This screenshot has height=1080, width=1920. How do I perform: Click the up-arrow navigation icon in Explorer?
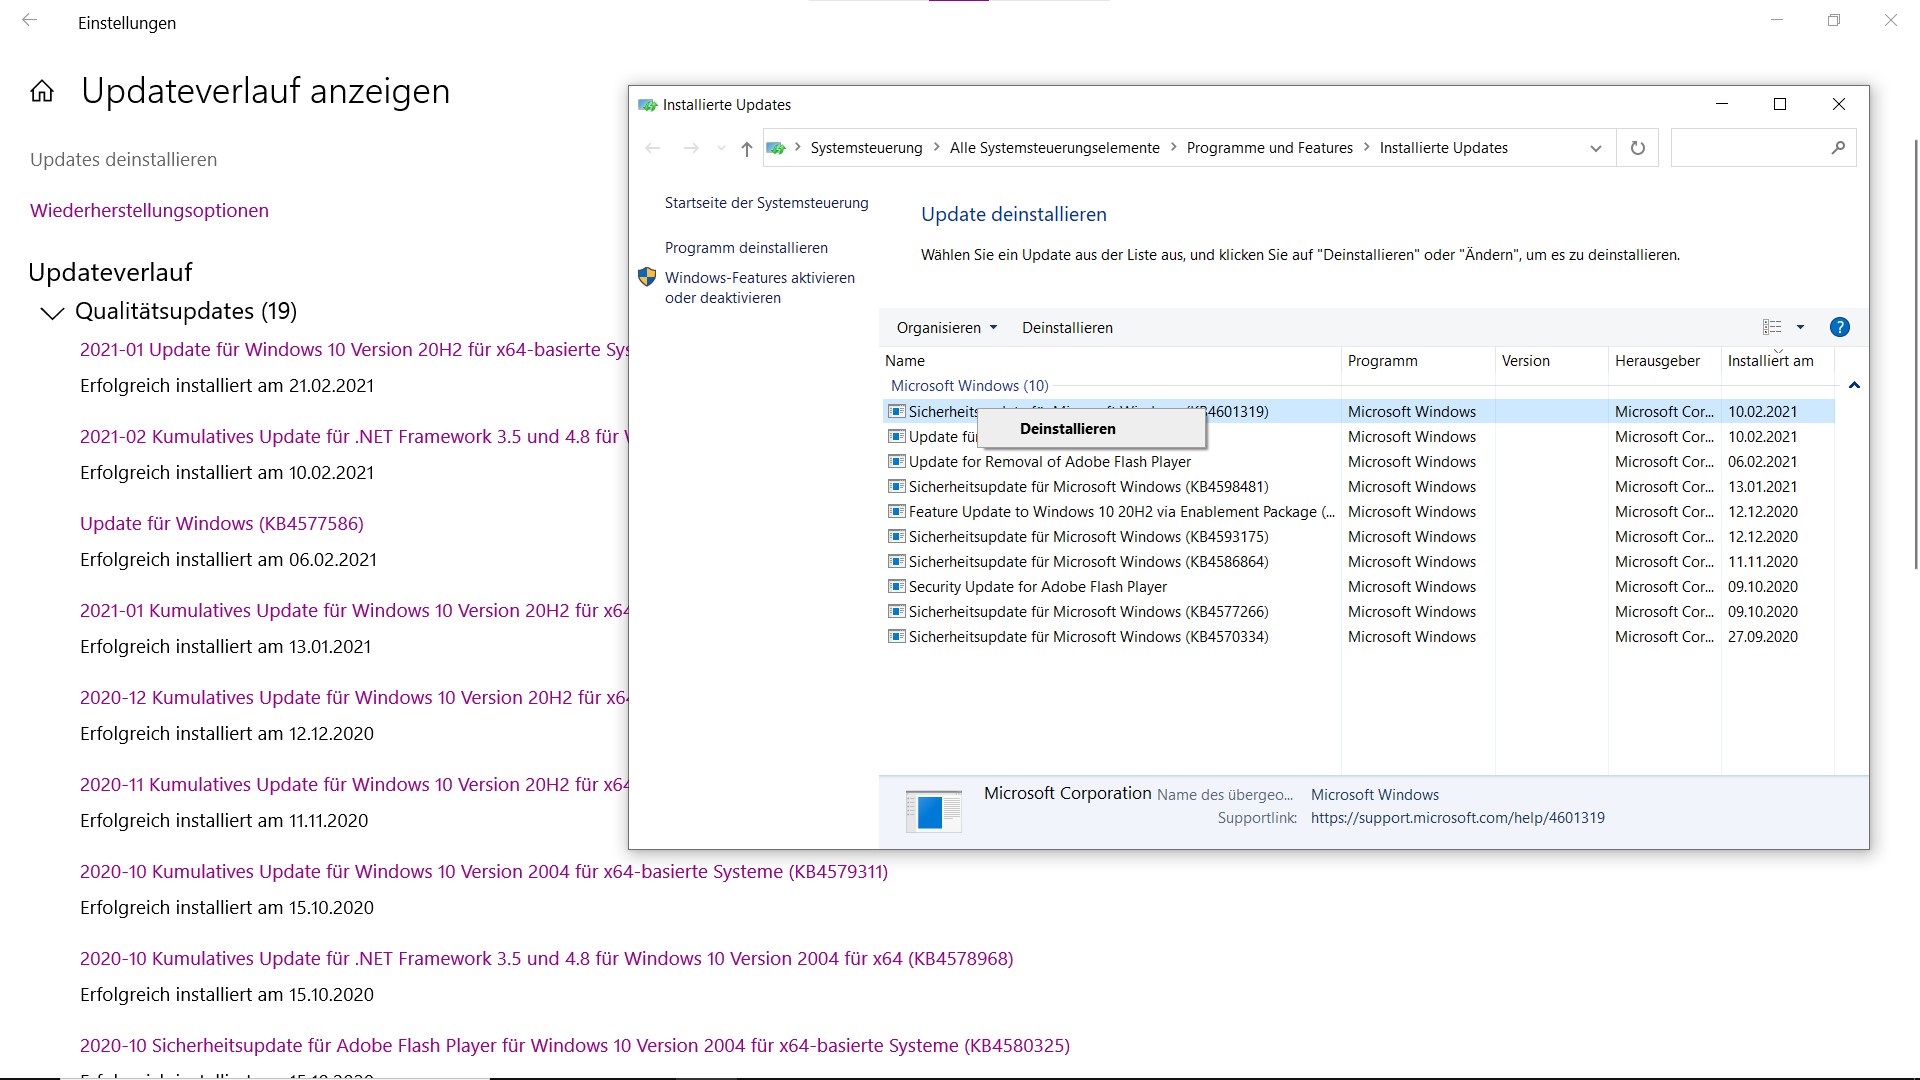click(746, 148)
